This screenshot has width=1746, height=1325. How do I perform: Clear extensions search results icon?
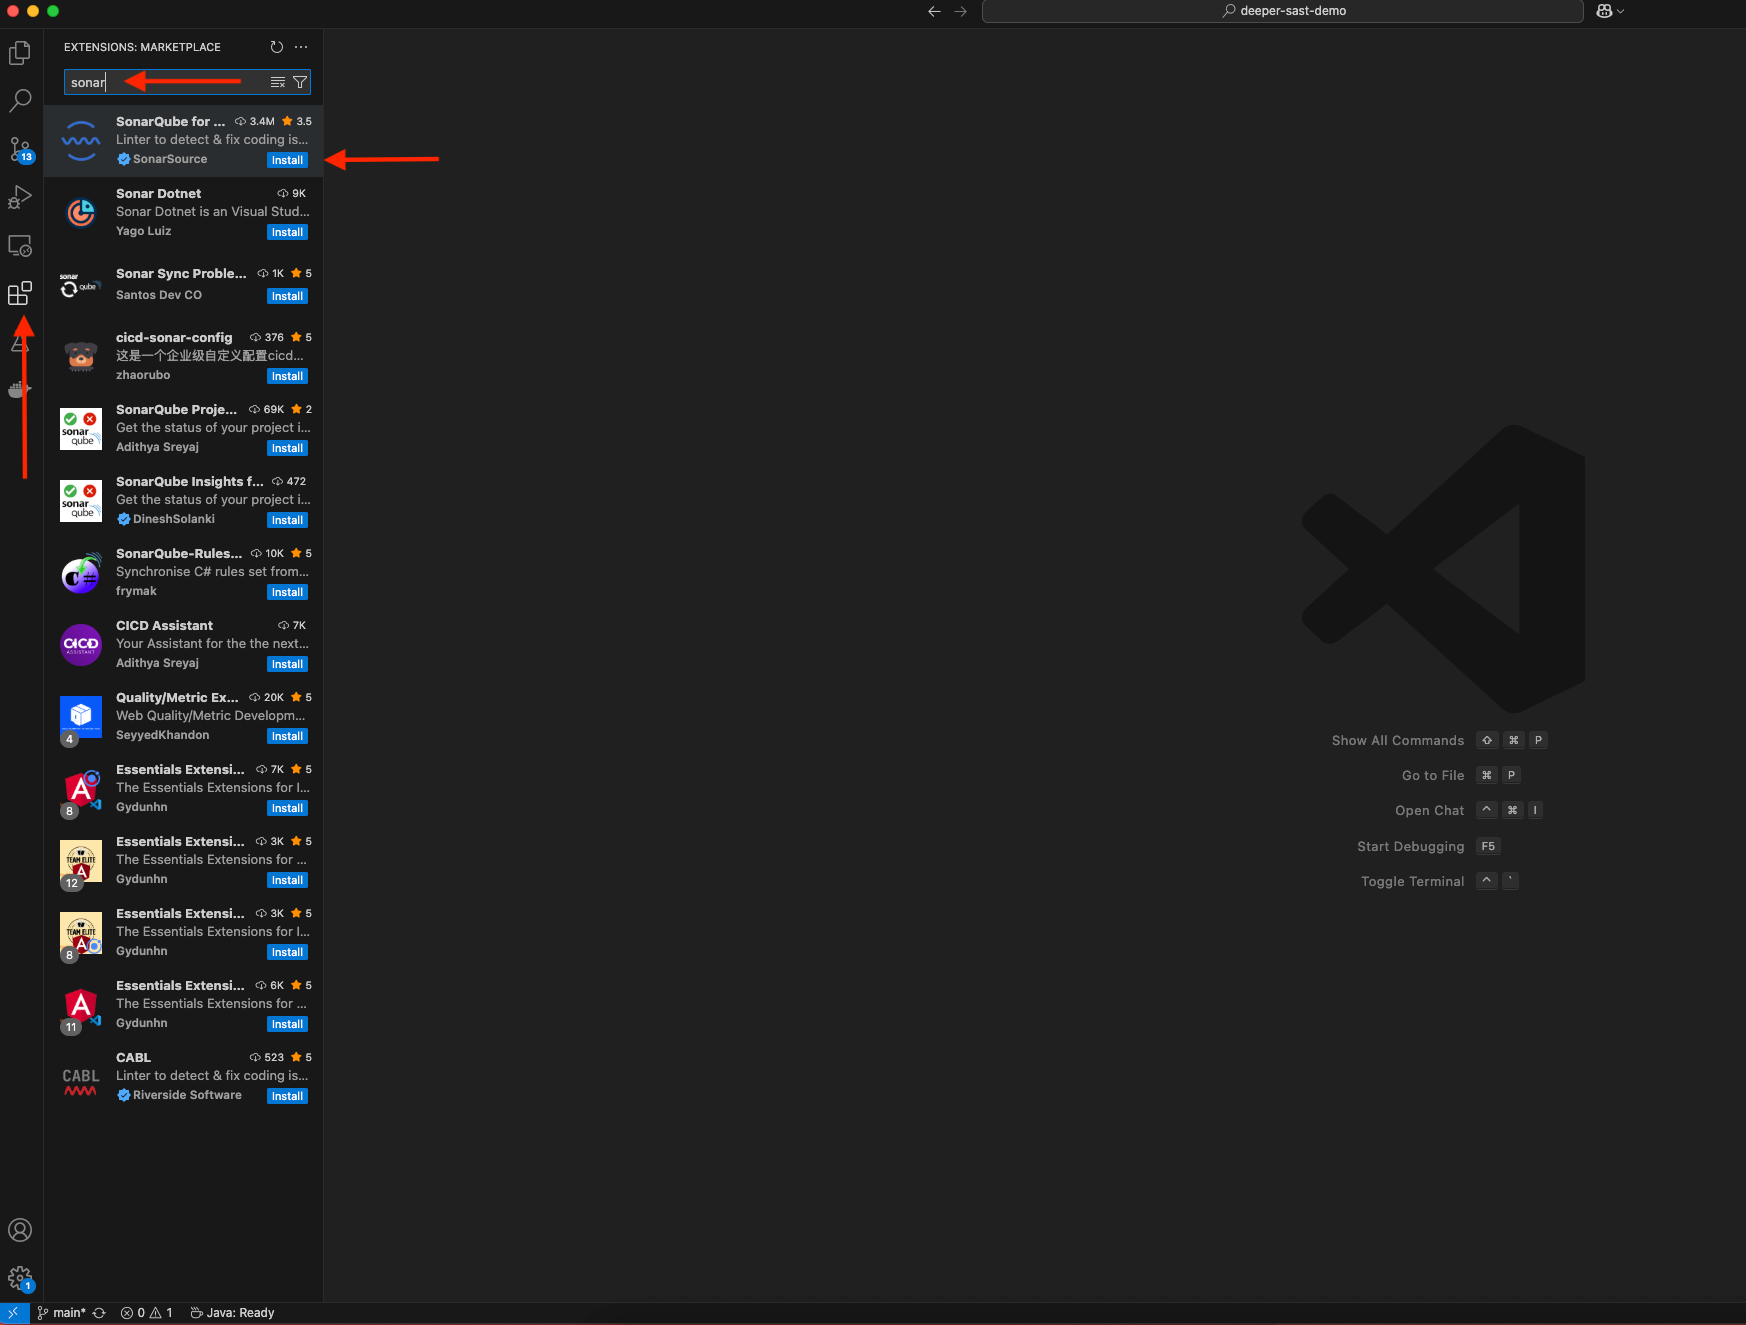[278, 82]
